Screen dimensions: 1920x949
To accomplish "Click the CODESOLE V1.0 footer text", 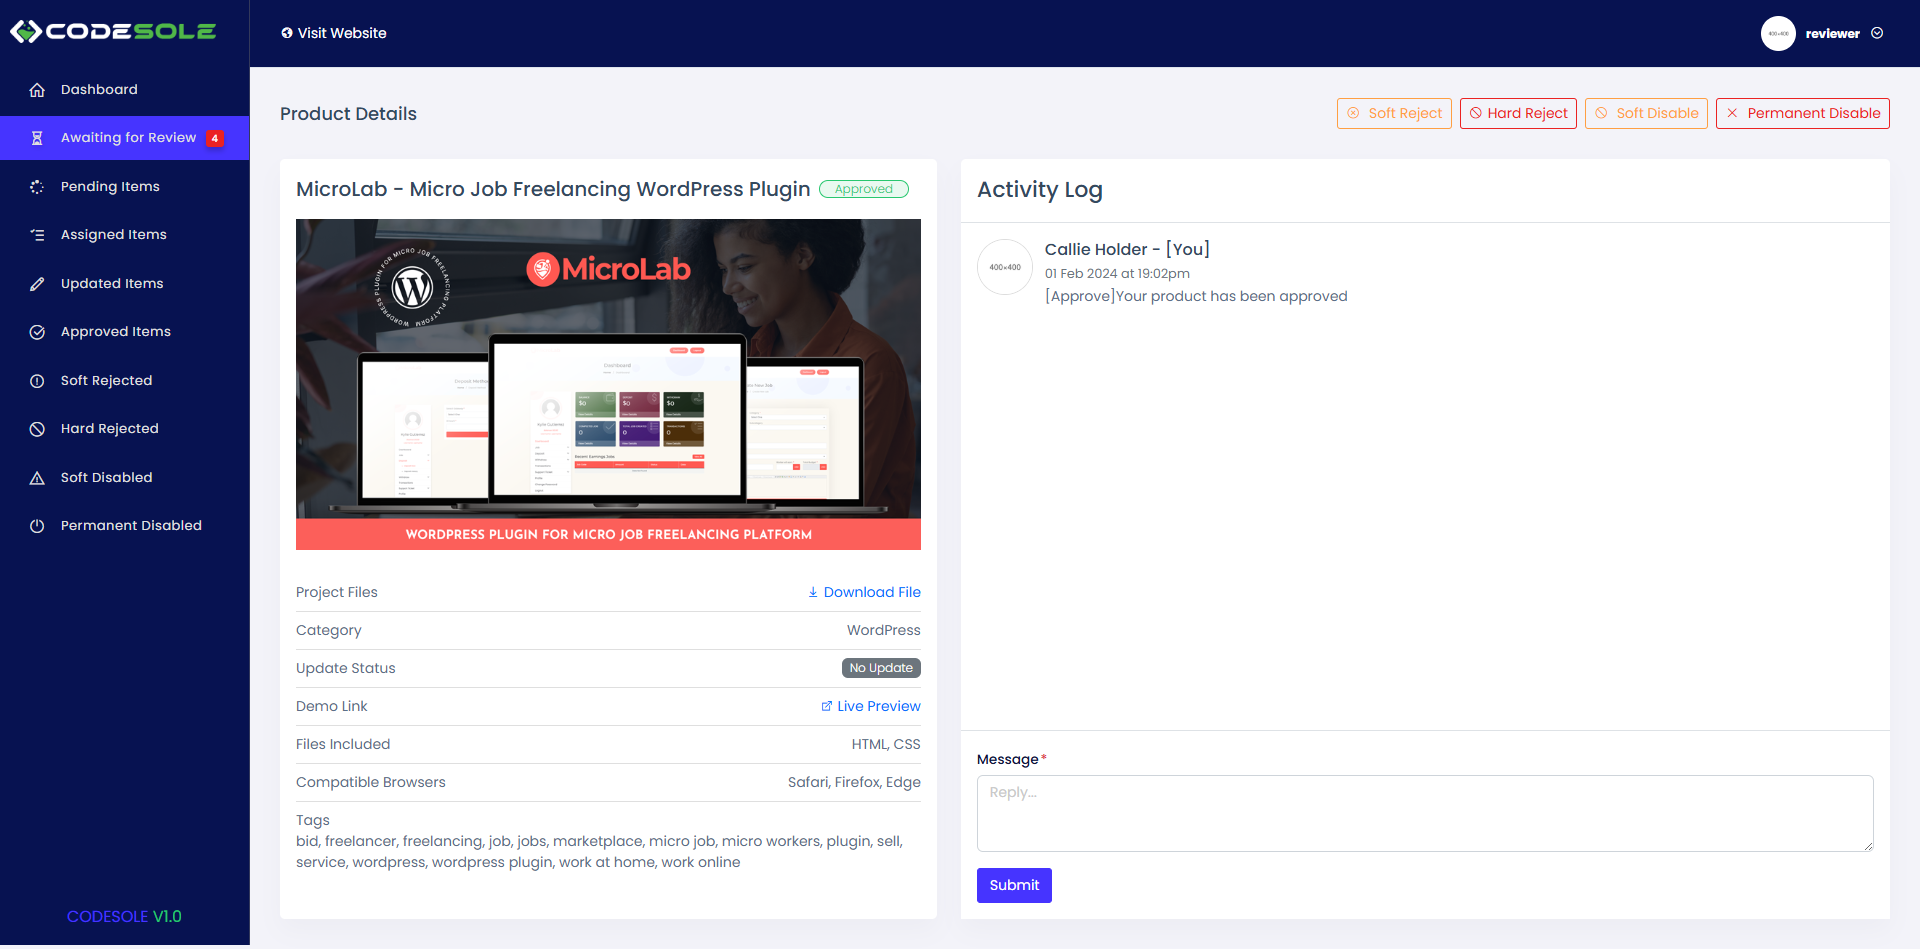I will point(124,916).
